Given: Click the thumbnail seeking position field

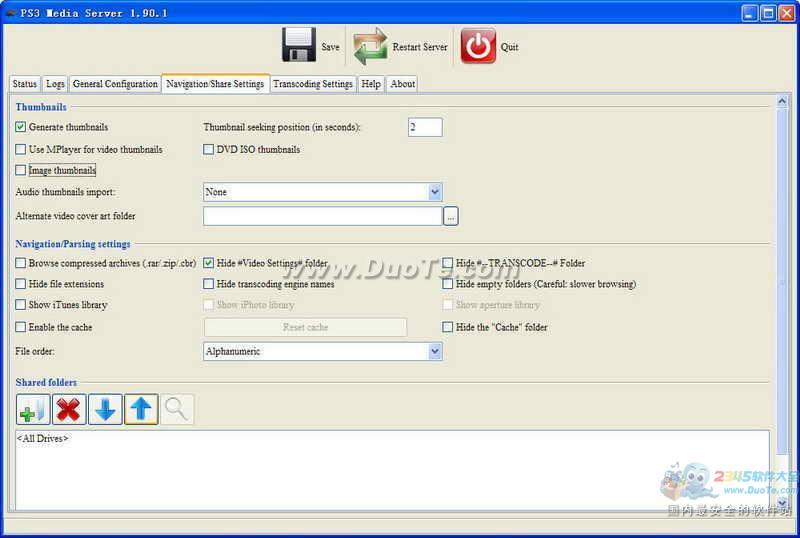Looking at the screenshot, I should [425, 127].
